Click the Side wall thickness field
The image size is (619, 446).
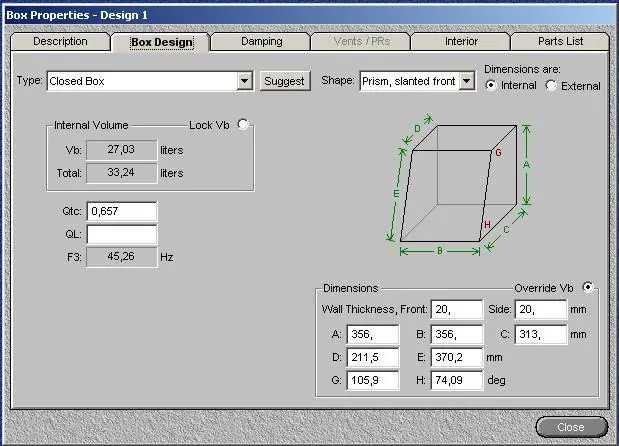tap(540, 309)
